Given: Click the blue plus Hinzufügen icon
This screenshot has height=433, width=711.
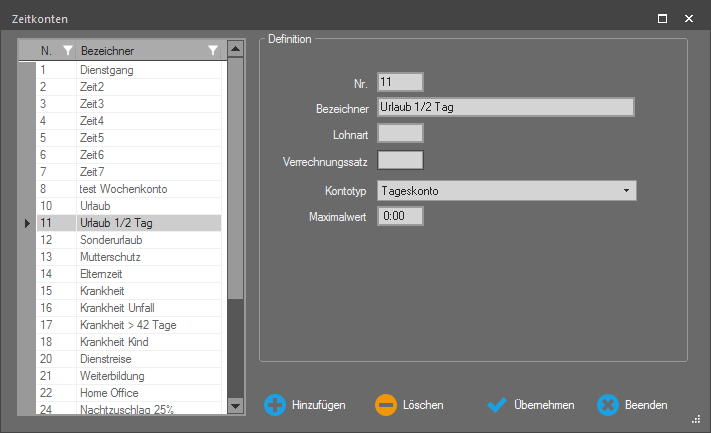Looking at the screenshot, I should coord(274,405).
